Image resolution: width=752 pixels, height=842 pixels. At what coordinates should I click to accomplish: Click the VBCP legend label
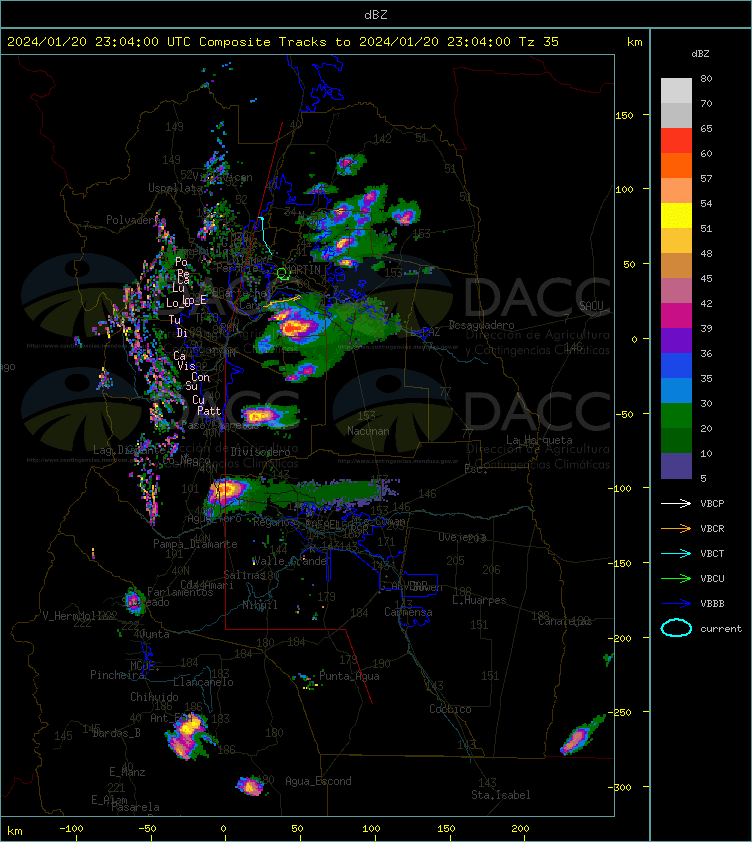(x=712, y=504)
